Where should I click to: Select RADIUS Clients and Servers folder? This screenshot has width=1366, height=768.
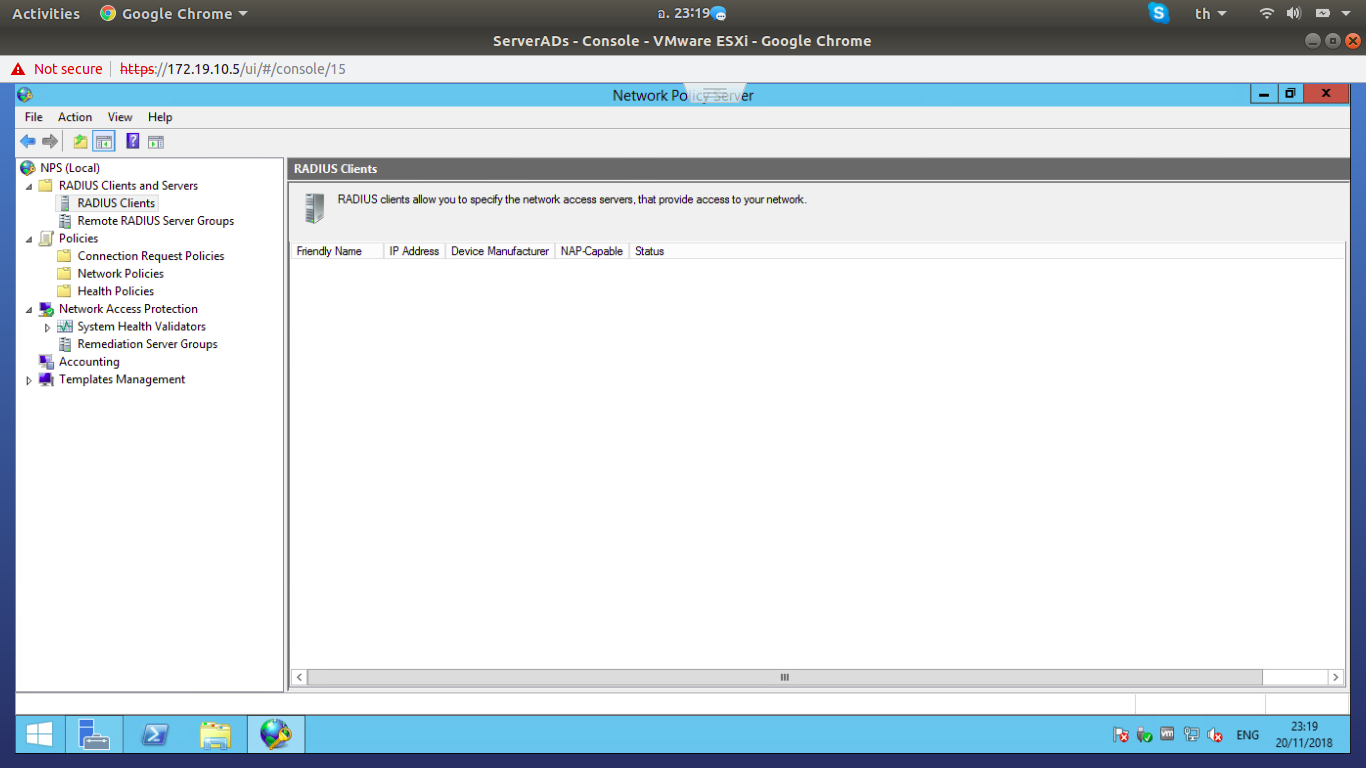[x=128, y=186]
